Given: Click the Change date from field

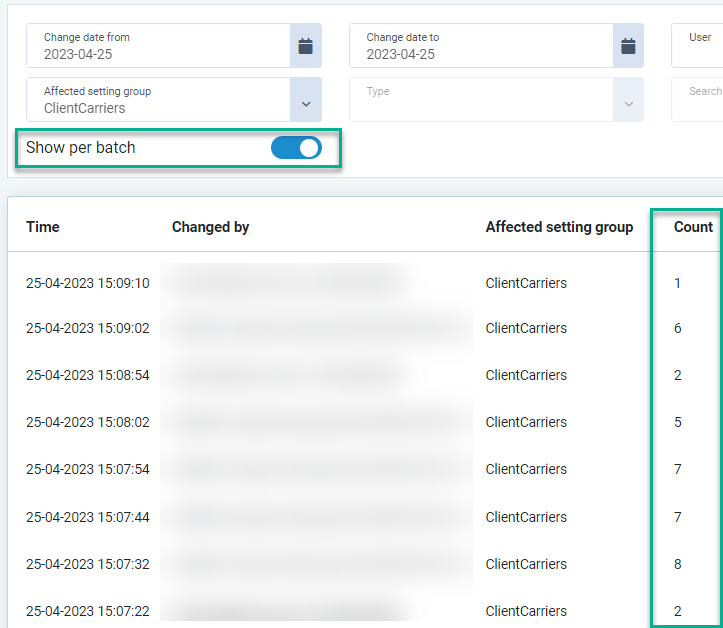Looking at the screenshot, I should point(160,46).
